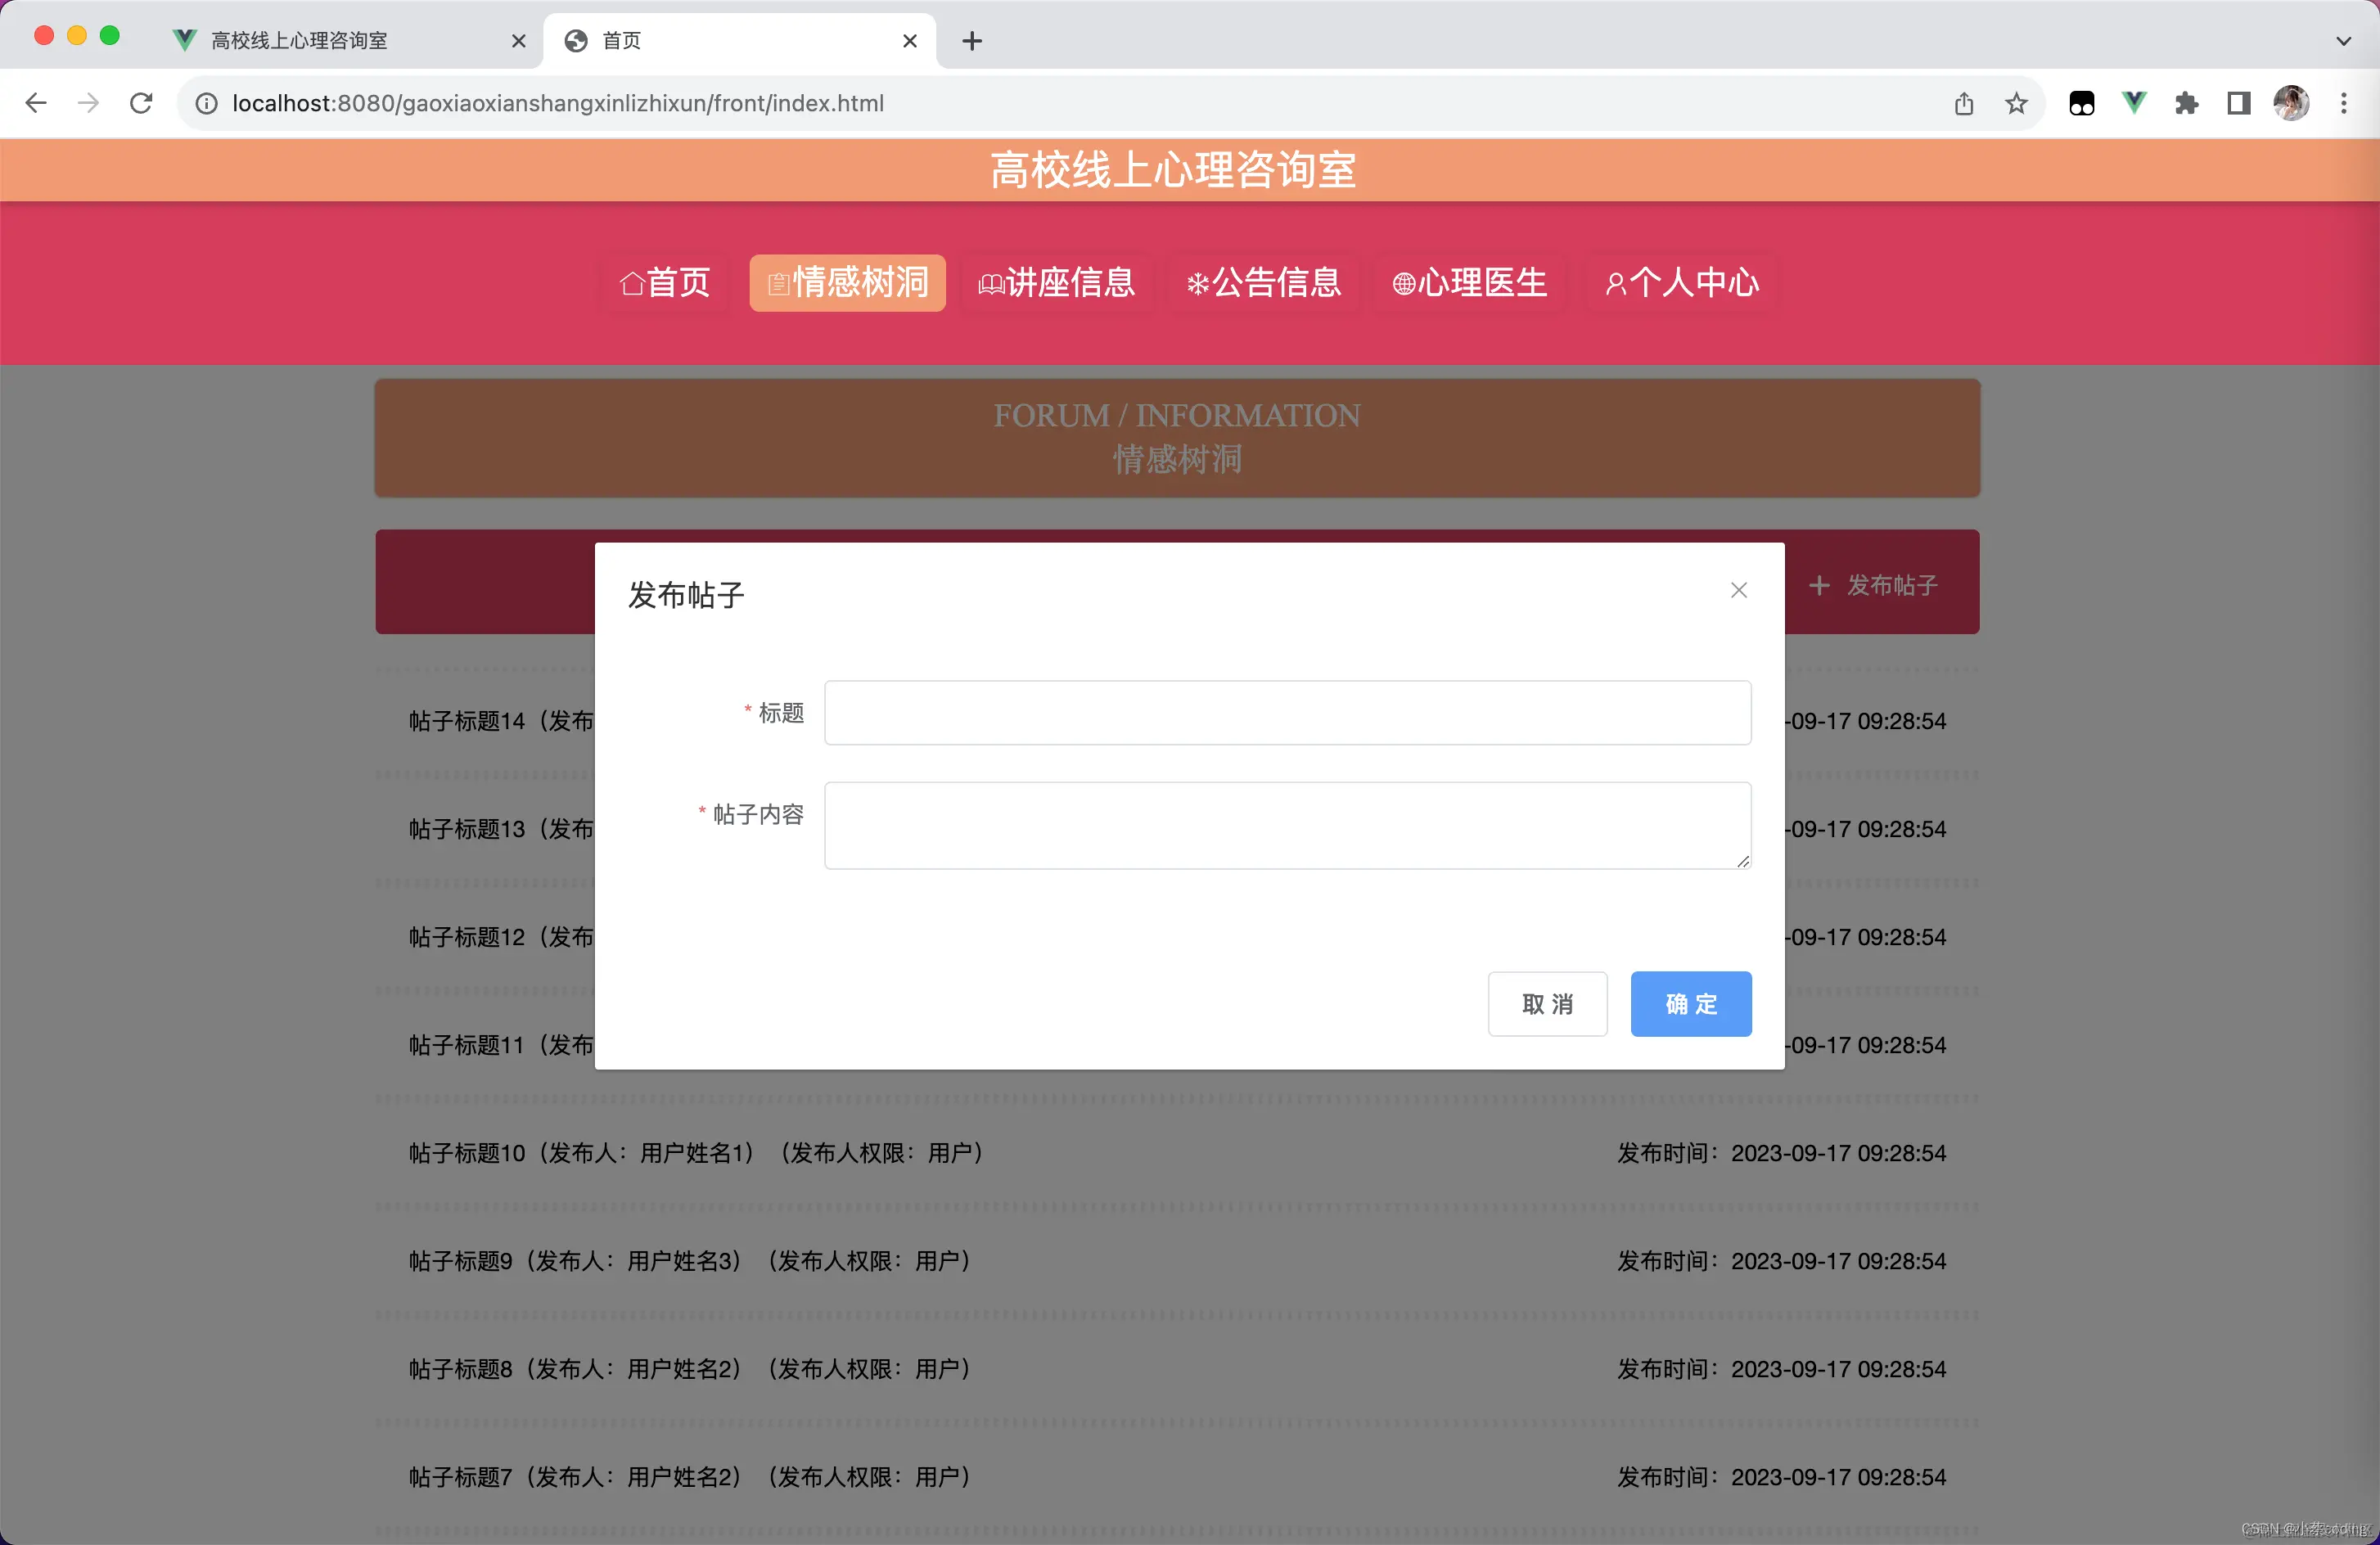Click the asterisk icon on 公告信息 nav
The width and height of the screenshot is (2380, 1545).
coord(1198,283)
